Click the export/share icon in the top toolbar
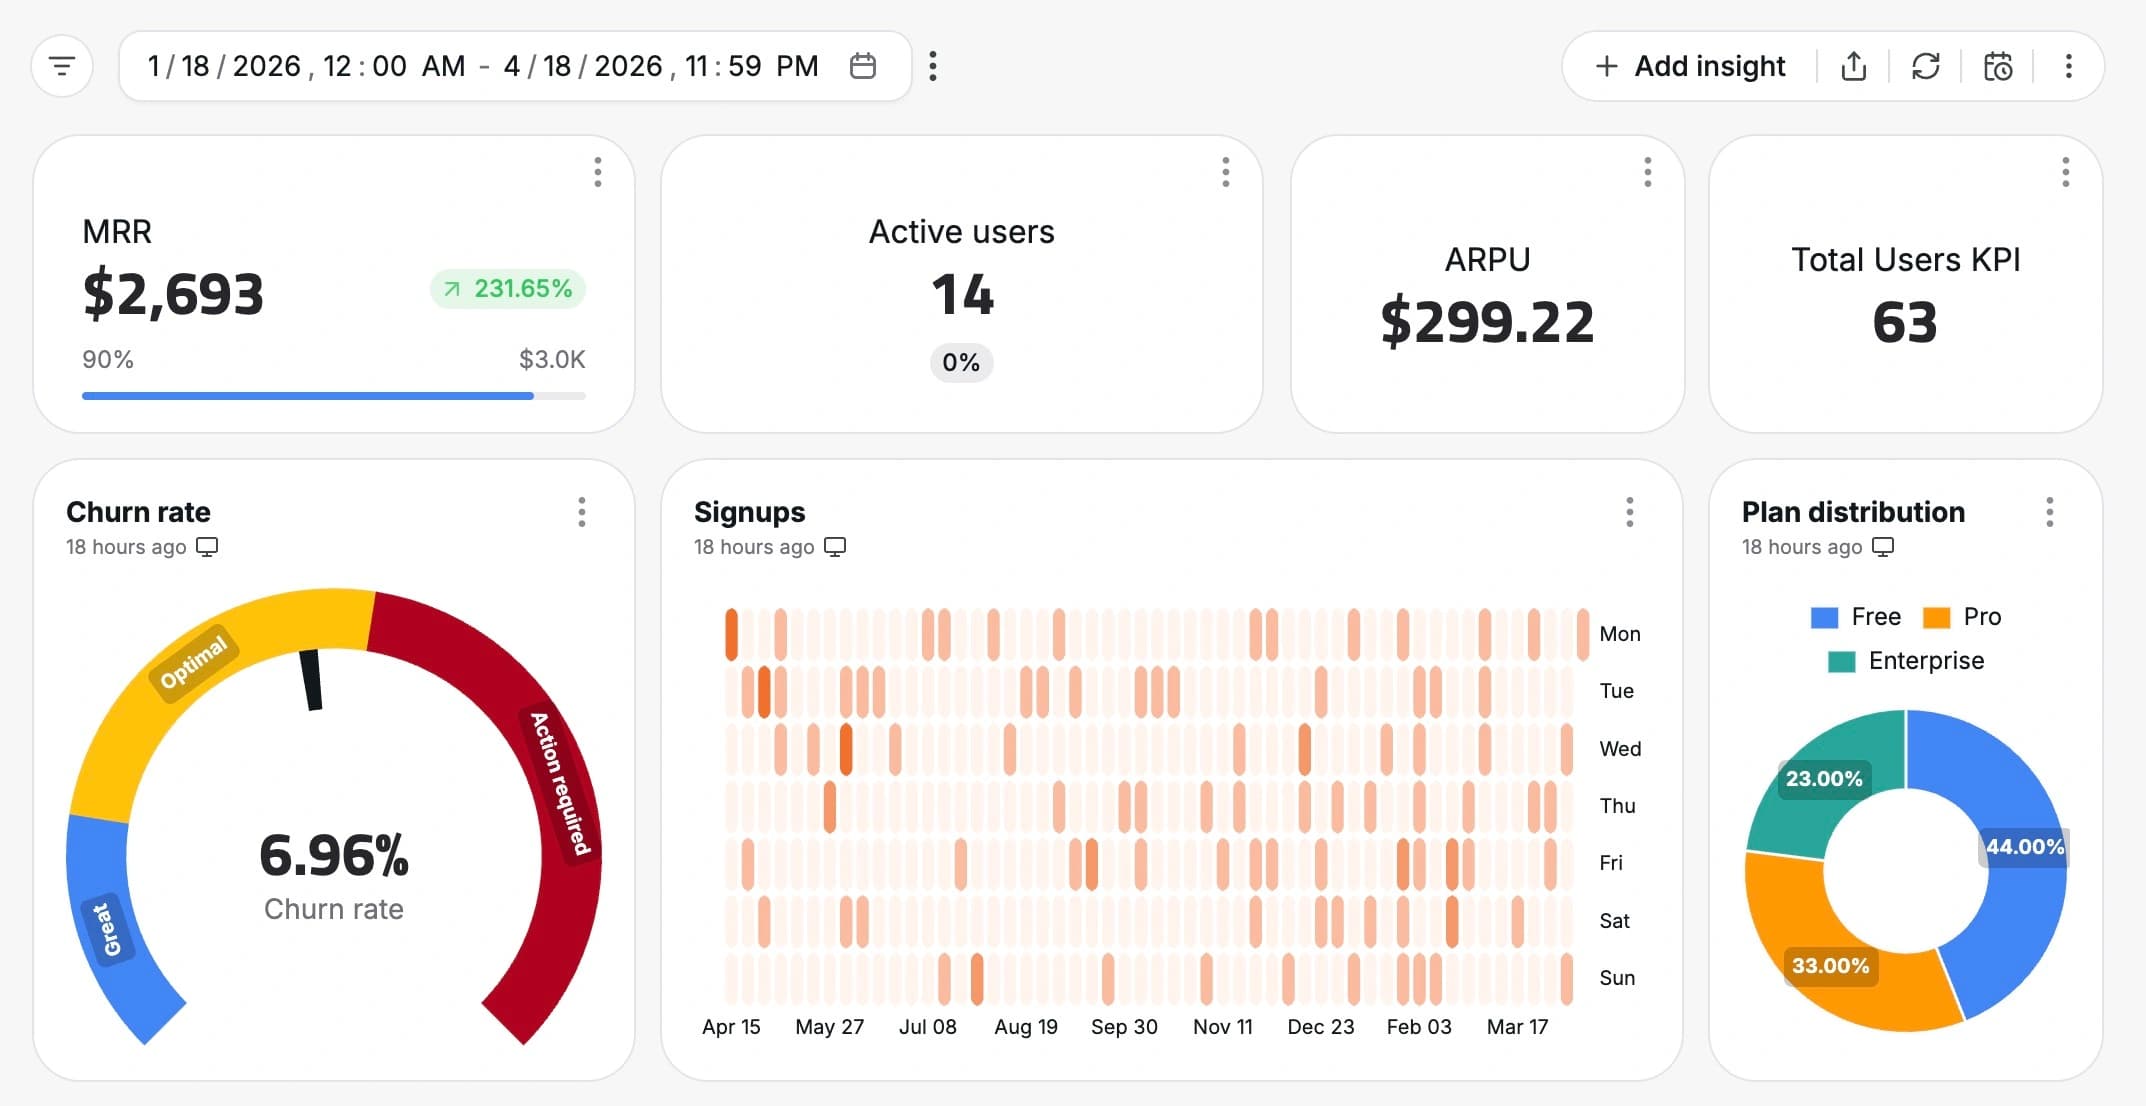This screenshot has height=1106, width=2146. click(1853, 66)
